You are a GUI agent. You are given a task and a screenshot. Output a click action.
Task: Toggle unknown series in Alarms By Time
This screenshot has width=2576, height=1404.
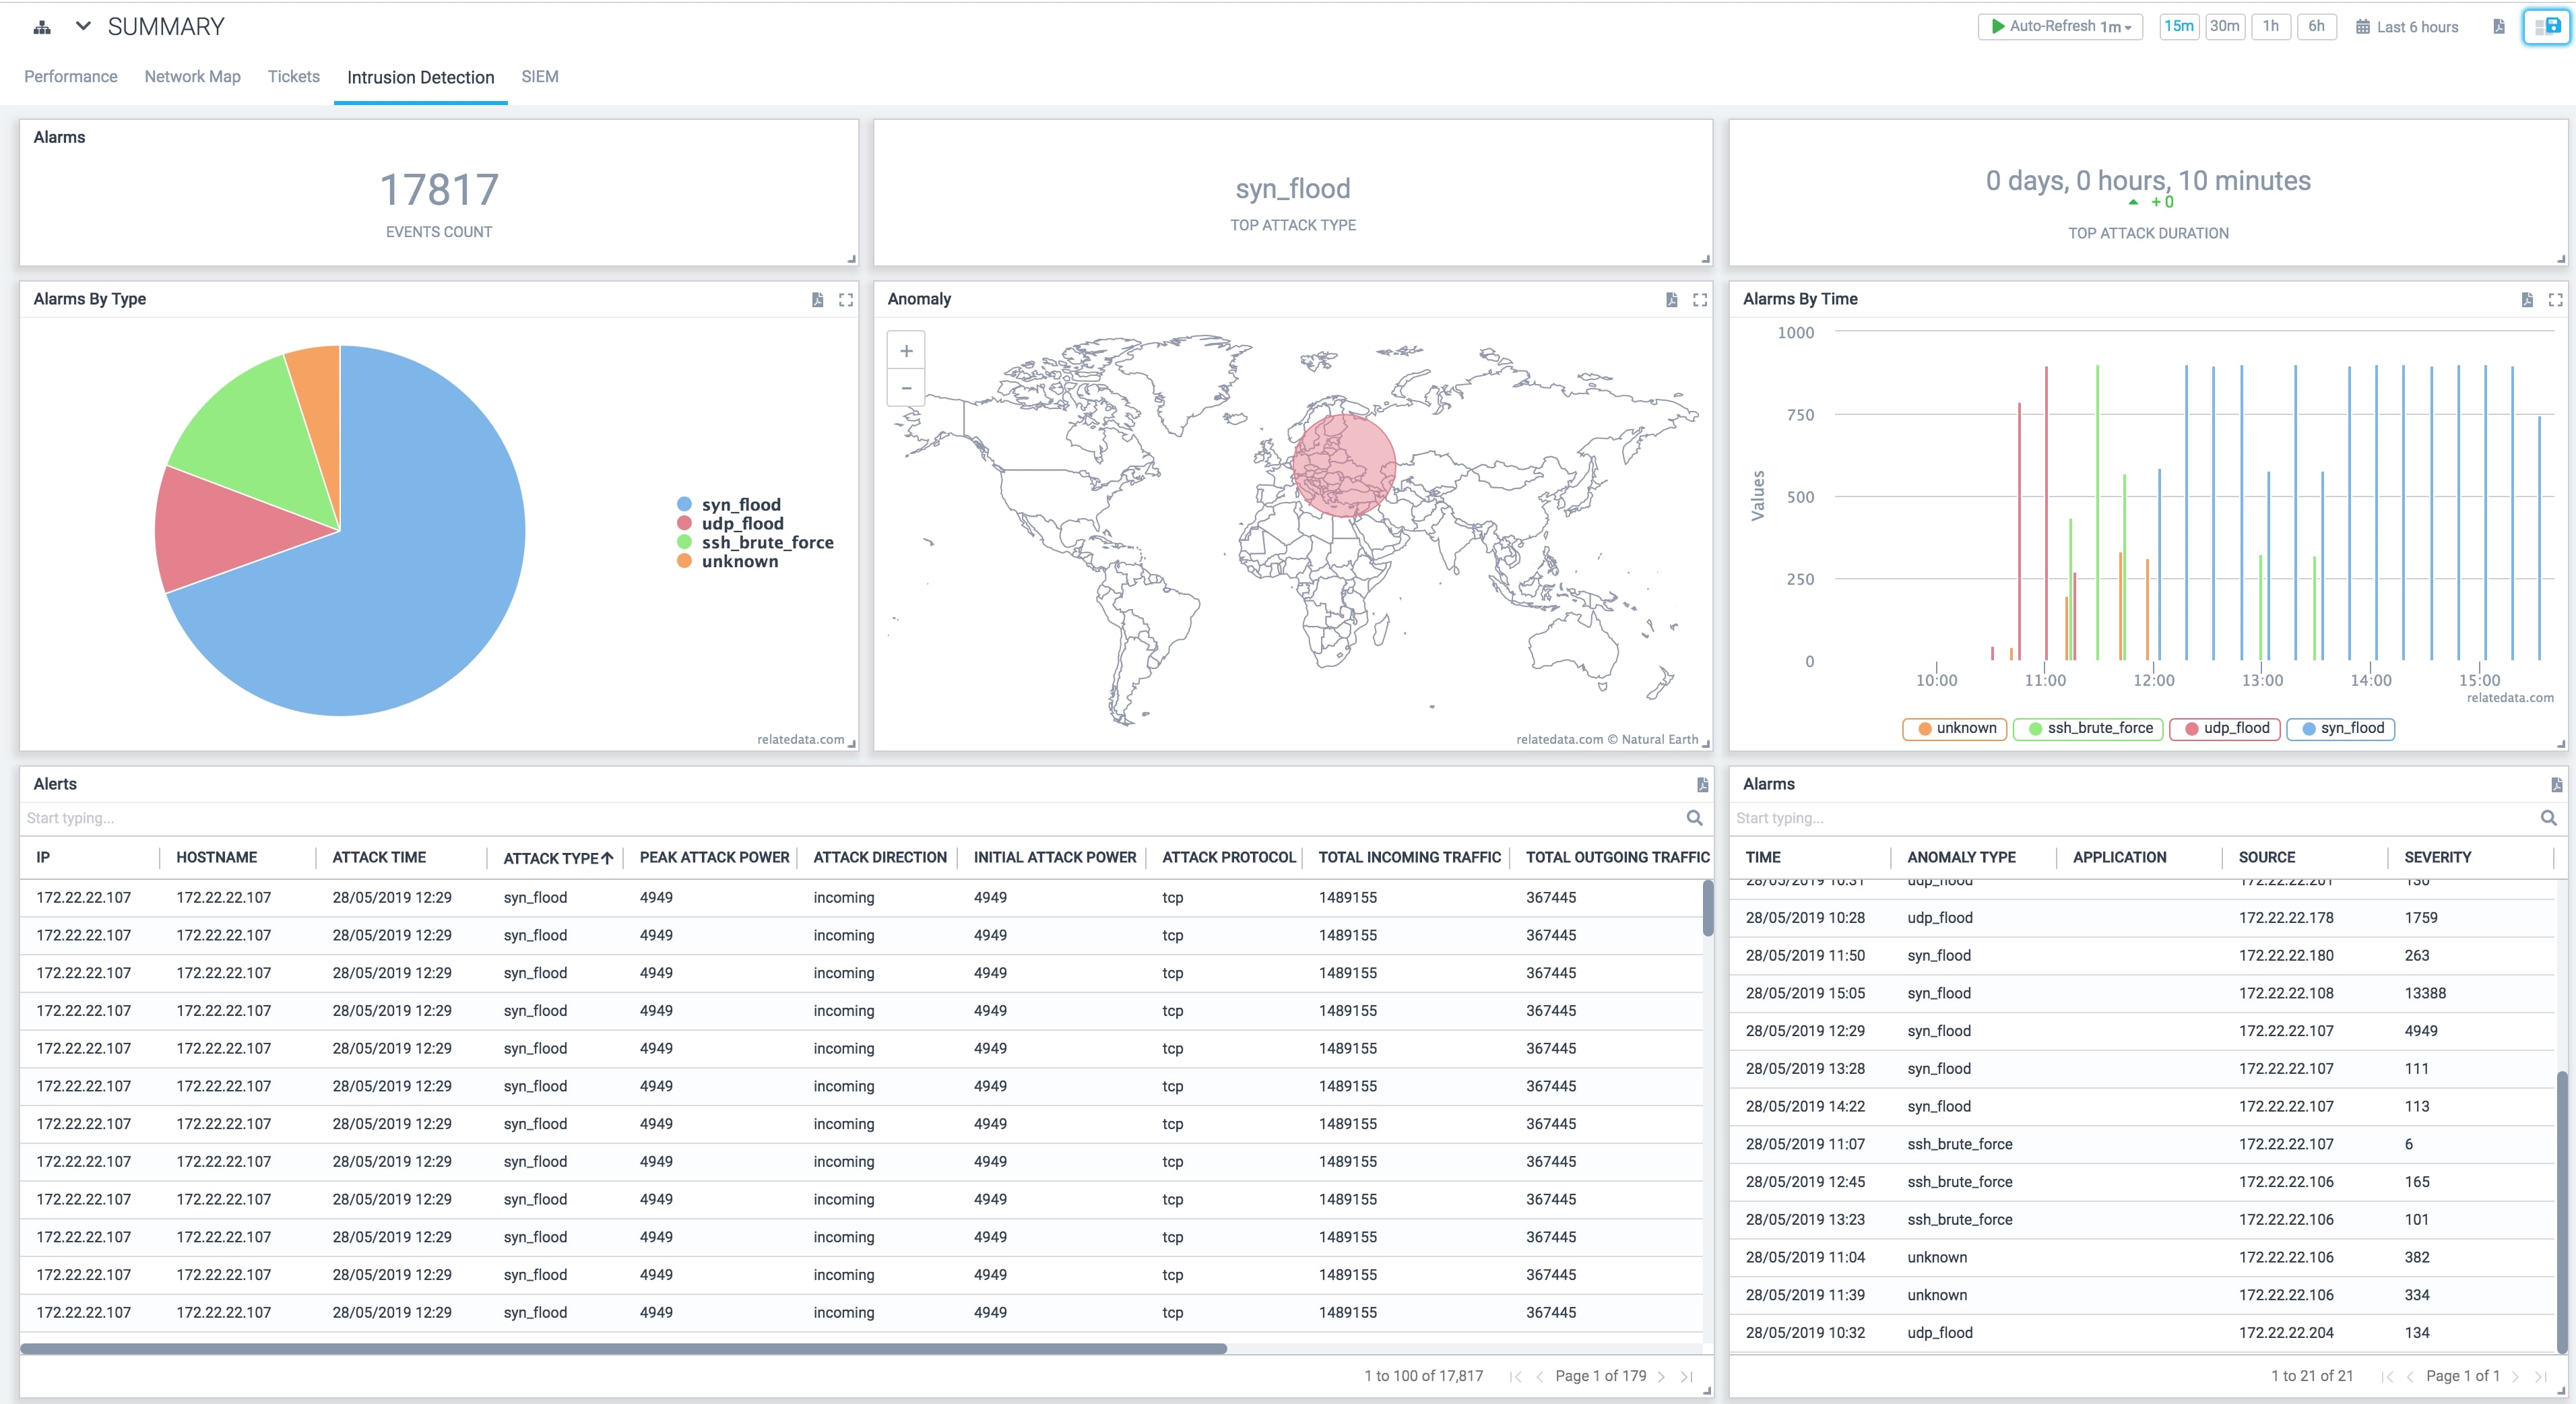(1954, 728)
